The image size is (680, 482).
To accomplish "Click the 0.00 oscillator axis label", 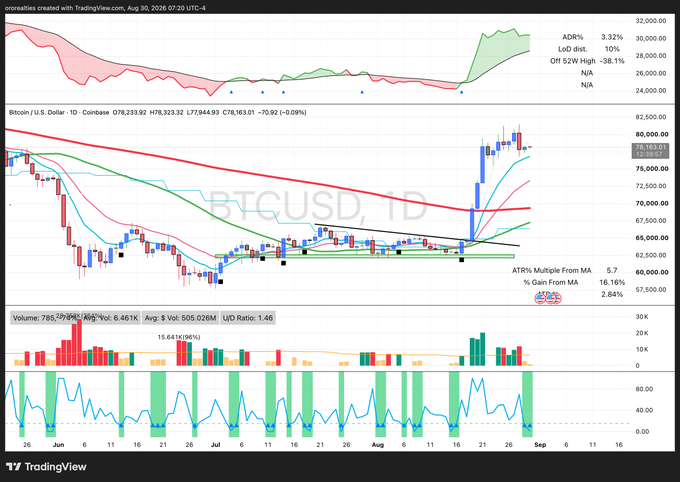I will point(642,432).
